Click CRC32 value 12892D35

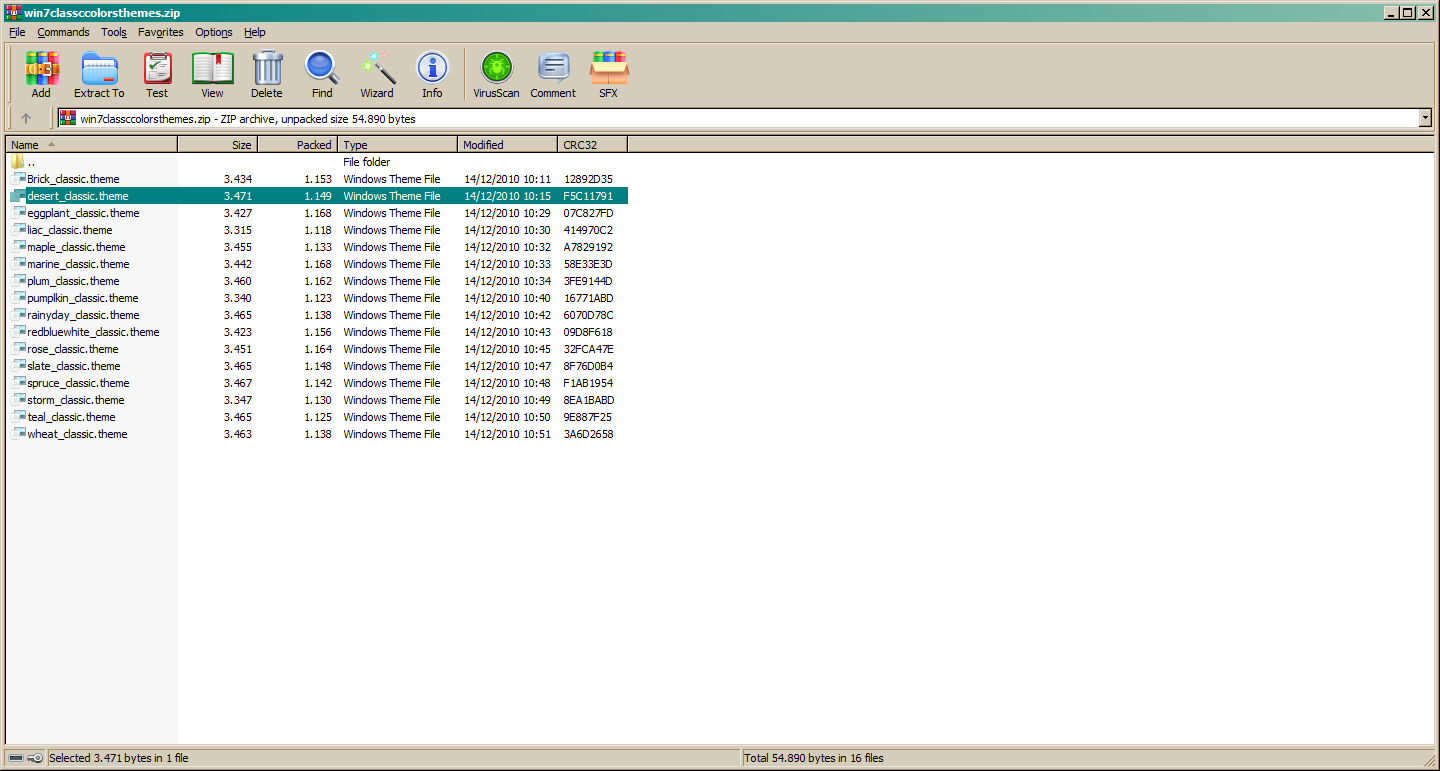pyautogui.click(x=588, y=179)
